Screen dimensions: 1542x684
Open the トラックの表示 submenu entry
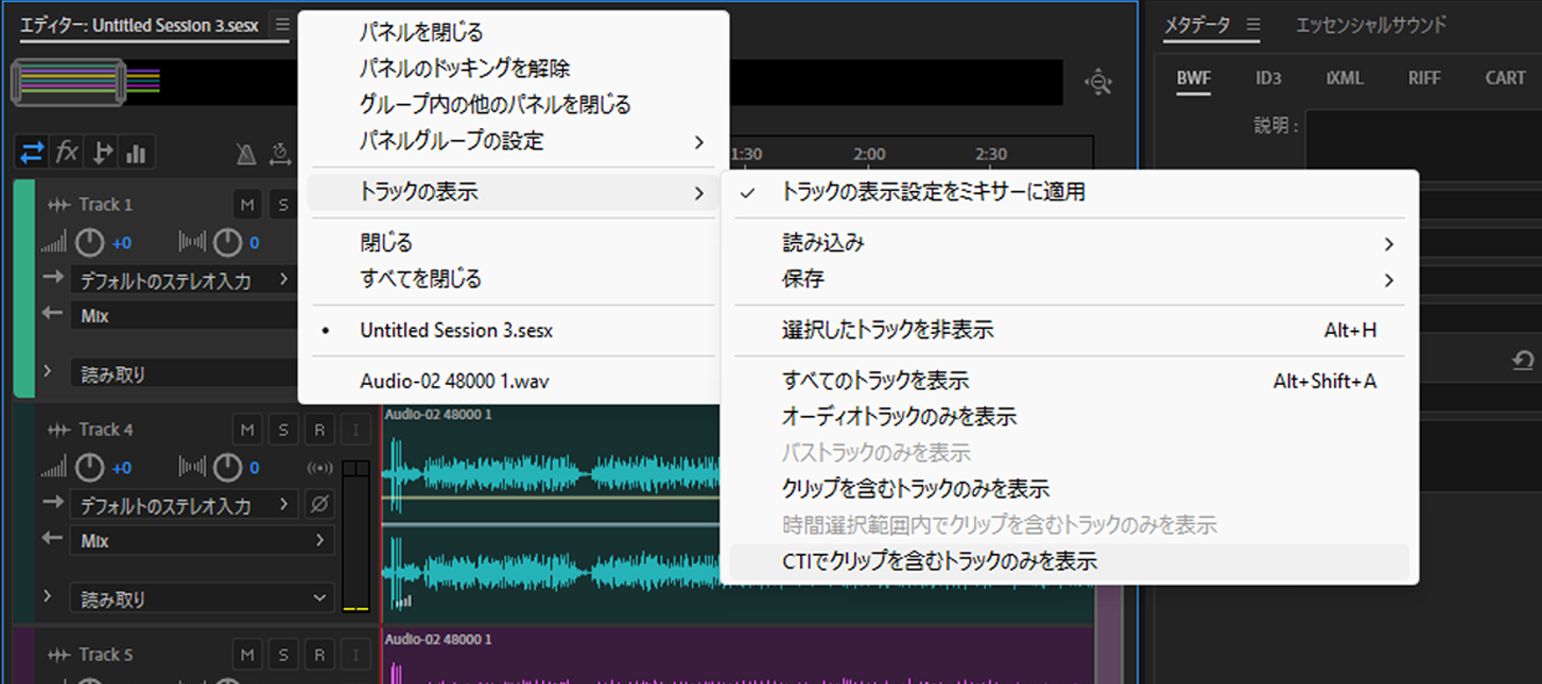(x=513, y=192)
